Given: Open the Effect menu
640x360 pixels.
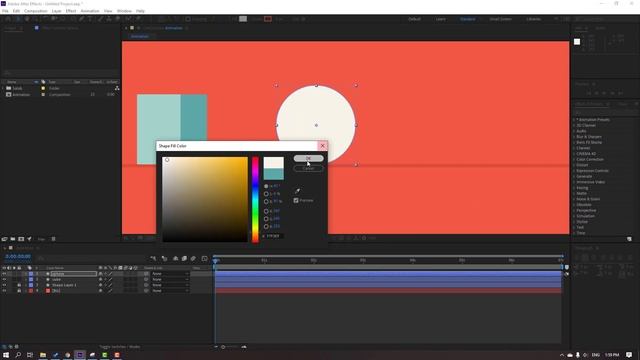Looking at the screenshot, I should 71,11.
